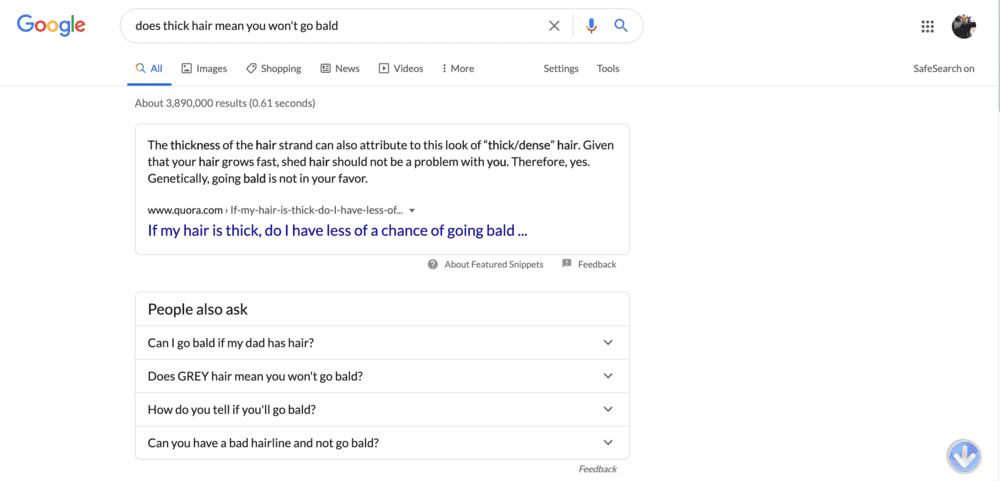Click the question mark icon beside About Featured Snippets
Viewport: 1000px width, 481px height.
432,264
